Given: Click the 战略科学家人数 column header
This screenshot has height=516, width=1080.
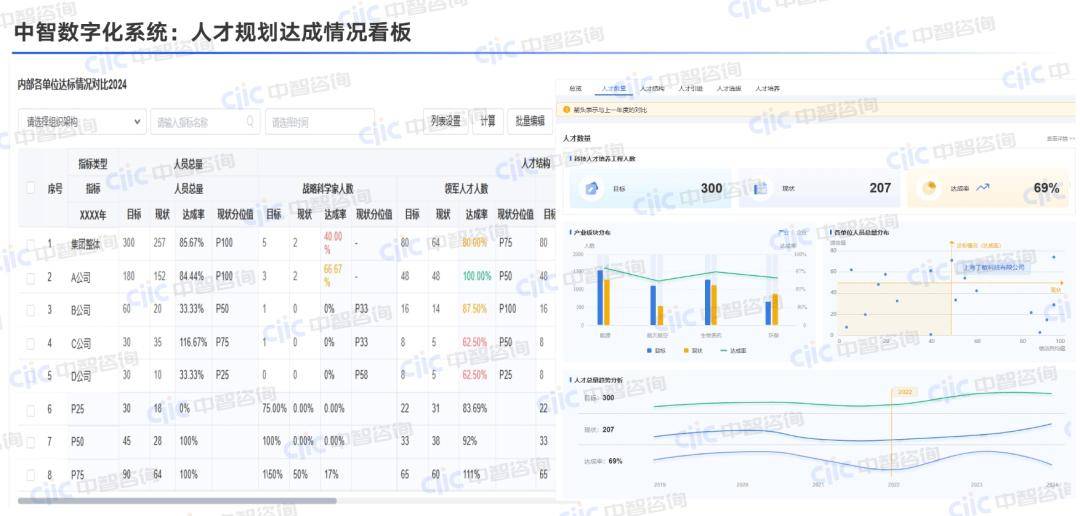Looking at the screenshot, I should [x=328, y=188].
